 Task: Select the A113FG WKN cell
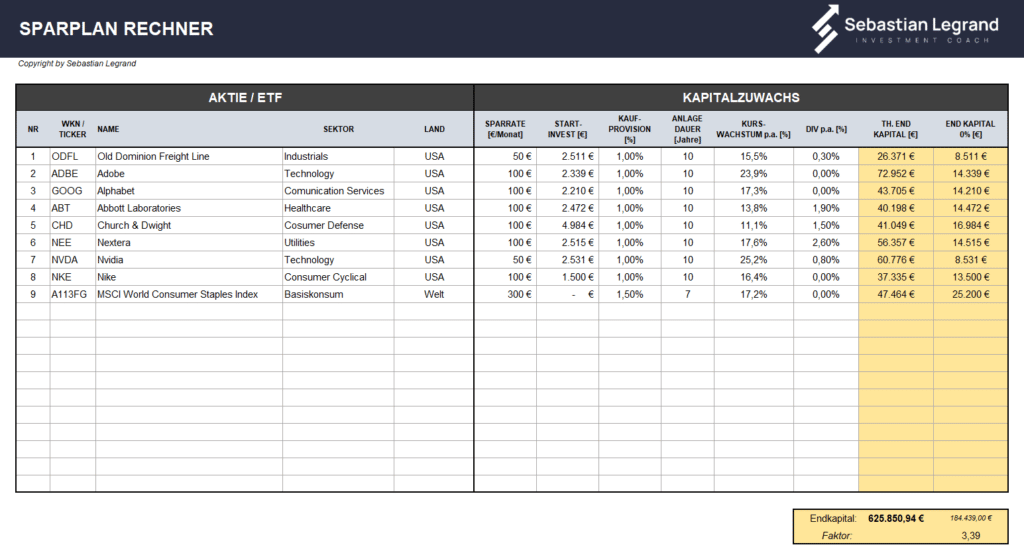72,294
